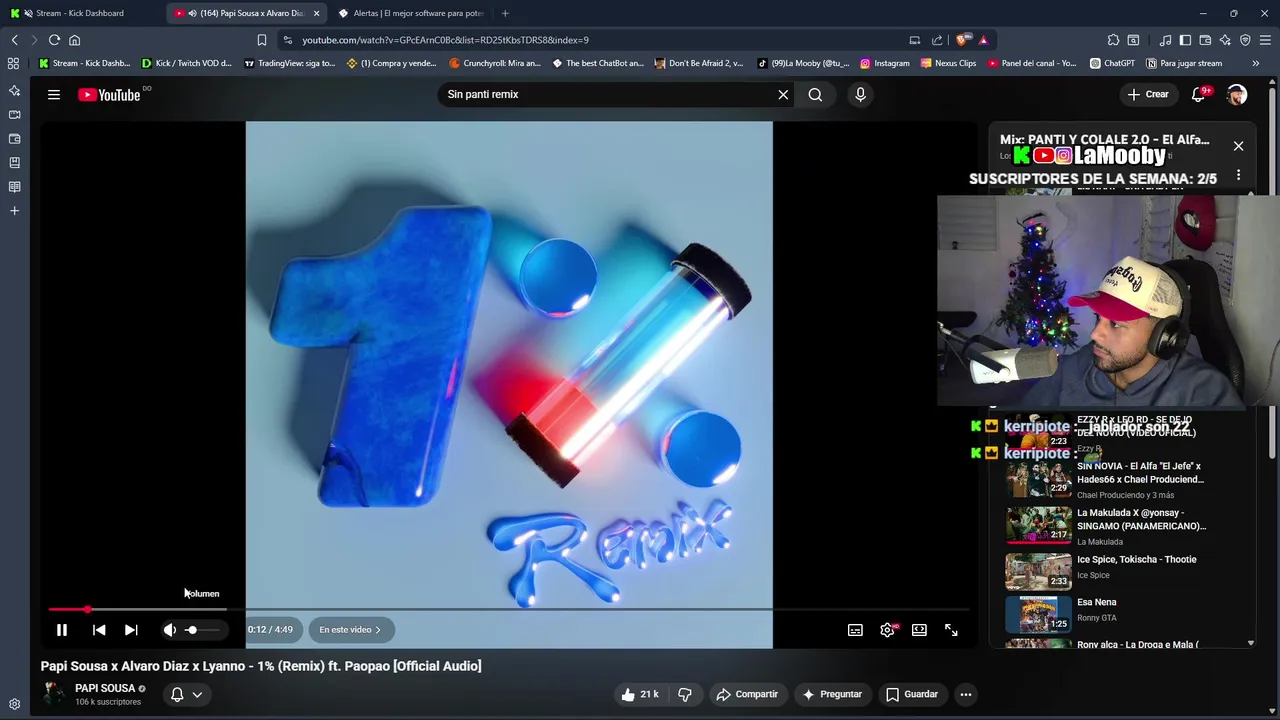Go to the YouTube home logo

(x=110, y=94)
